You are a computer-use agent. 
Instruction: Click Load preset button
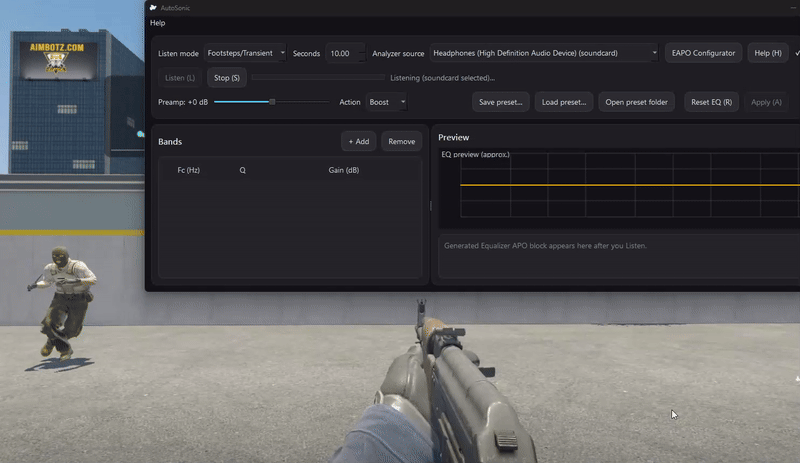click(x=565, y=102)
